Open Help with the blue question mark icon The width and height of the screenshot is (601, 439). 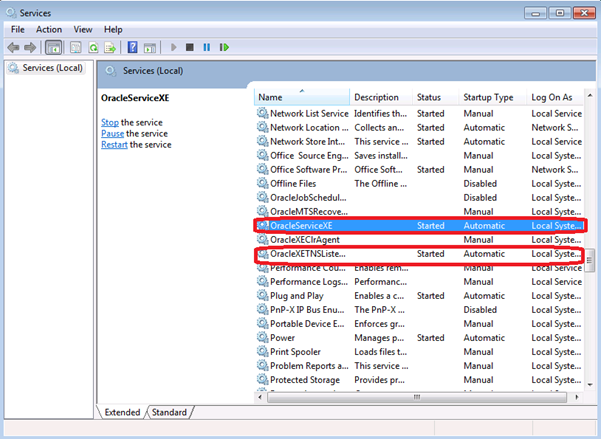pyautogui.click(x=133, y=47)
